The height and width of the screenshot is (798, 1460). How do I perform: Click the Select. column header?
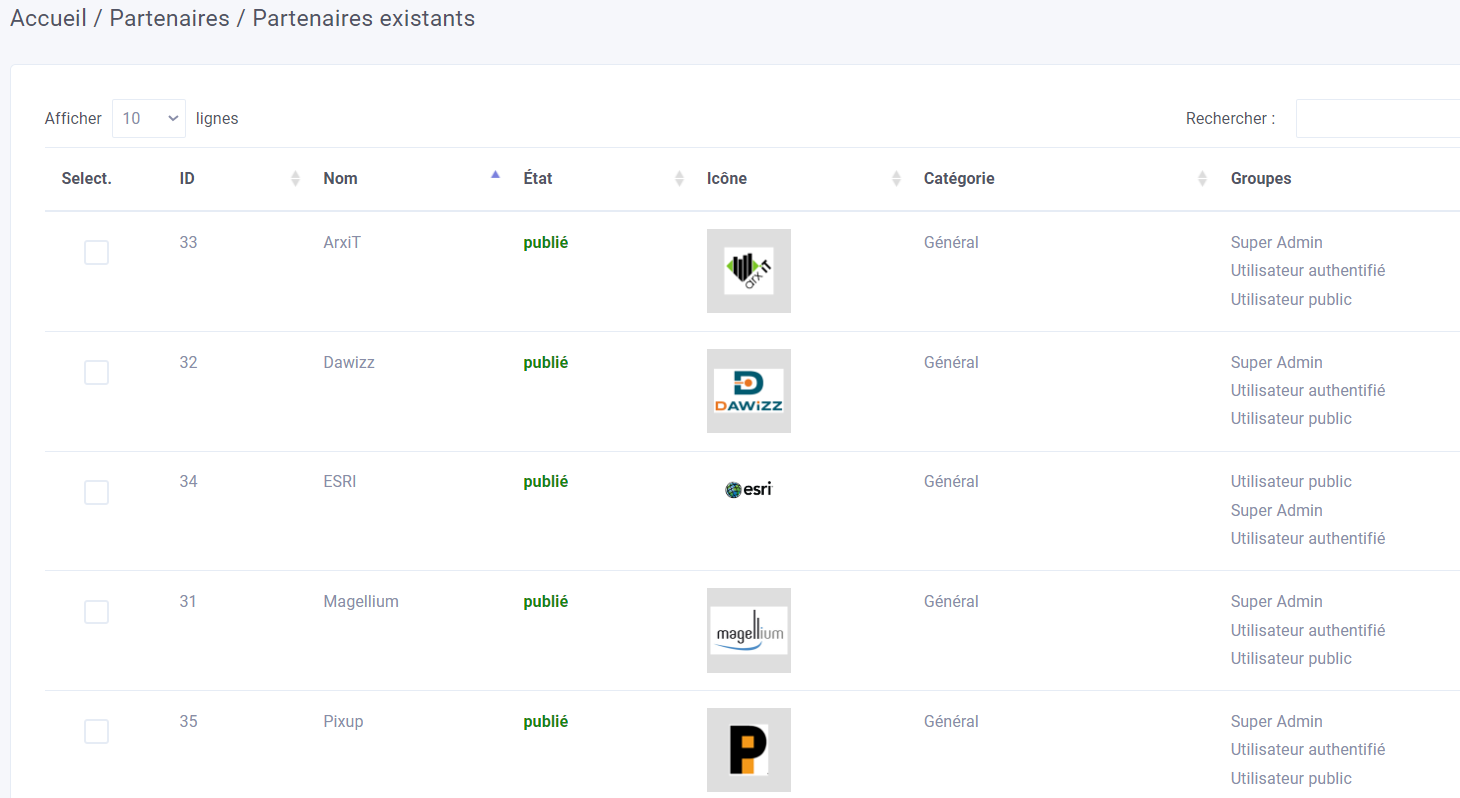86,179
